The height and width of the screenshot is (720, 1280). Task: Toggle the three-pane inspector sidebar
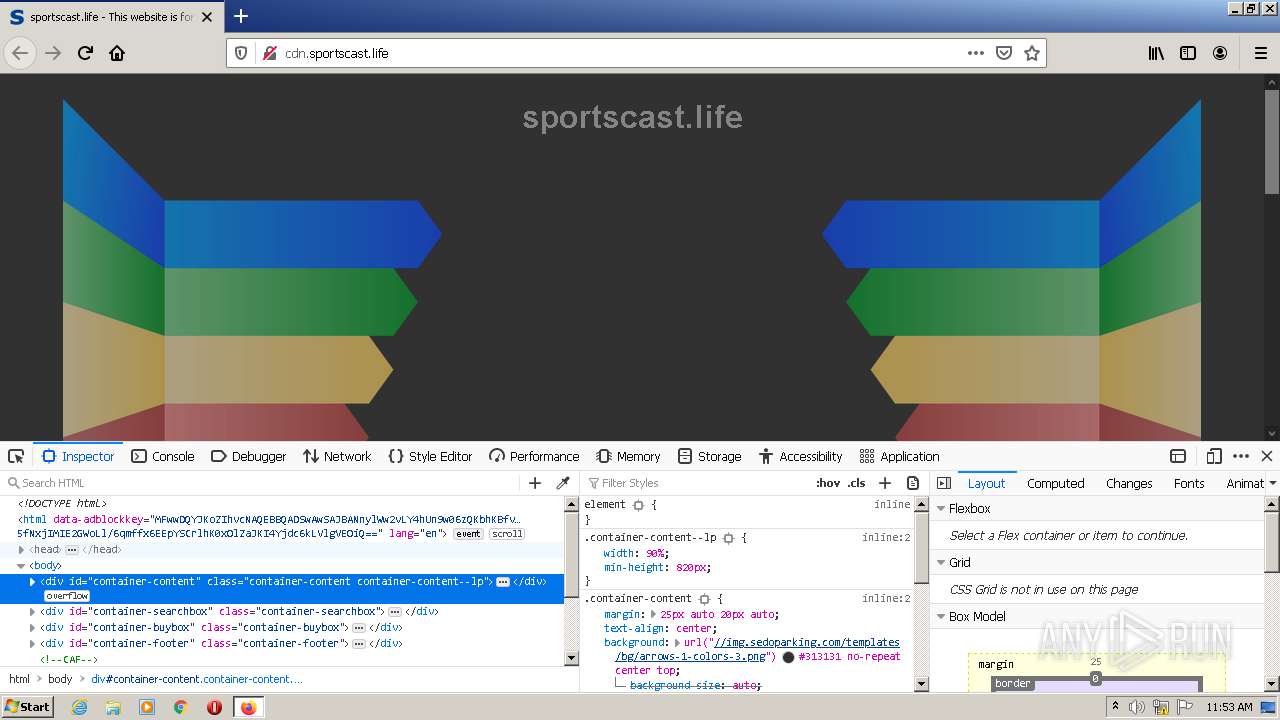(x=944, y=483)
